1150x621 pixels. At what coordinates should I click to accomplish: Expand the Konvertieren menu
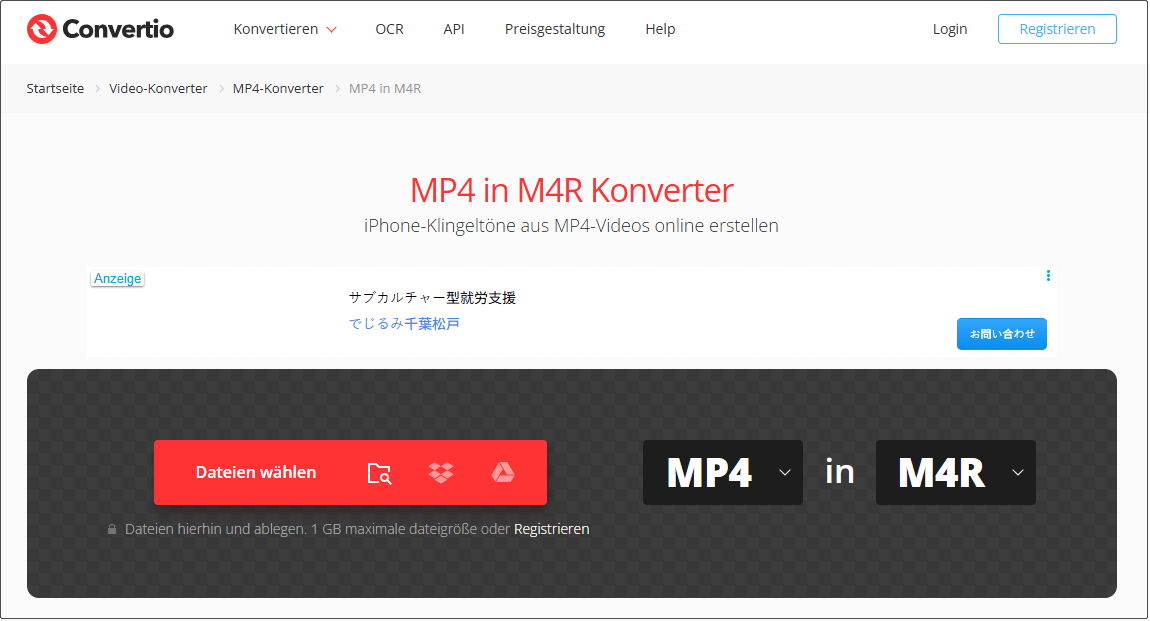coord(285,29)
